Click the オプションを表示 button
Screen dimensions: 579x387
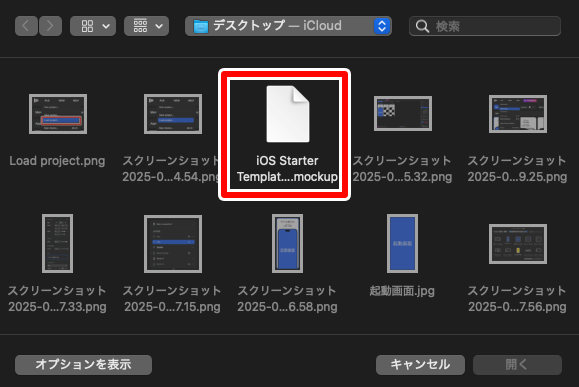point(83,365)
